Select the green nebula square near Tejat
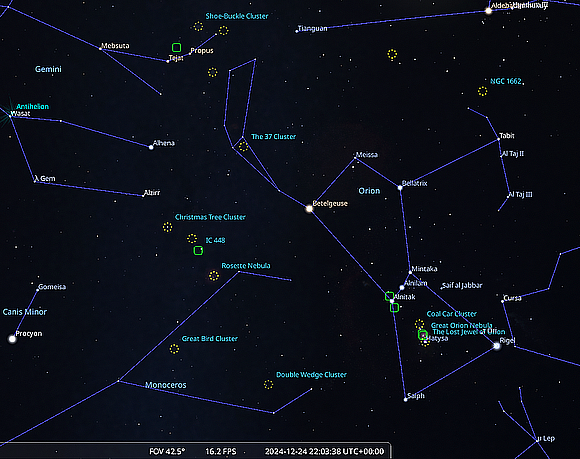This screenshot has width=580, height=459. (x=176, y=47)
